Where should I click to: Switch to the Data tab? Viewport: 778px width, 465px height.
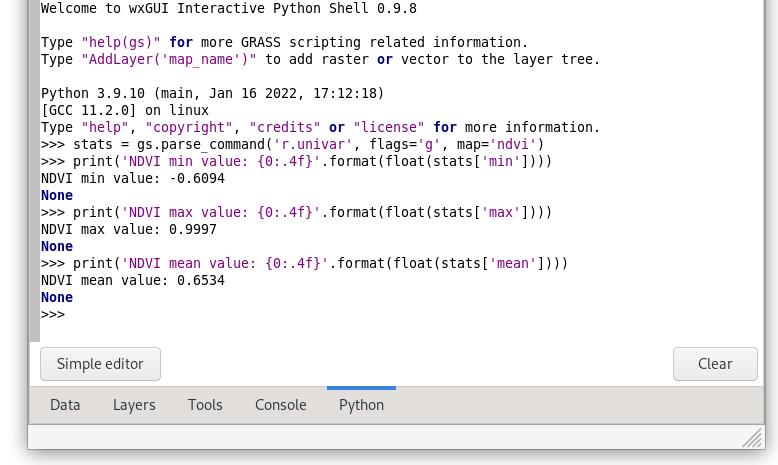(65, 405)
